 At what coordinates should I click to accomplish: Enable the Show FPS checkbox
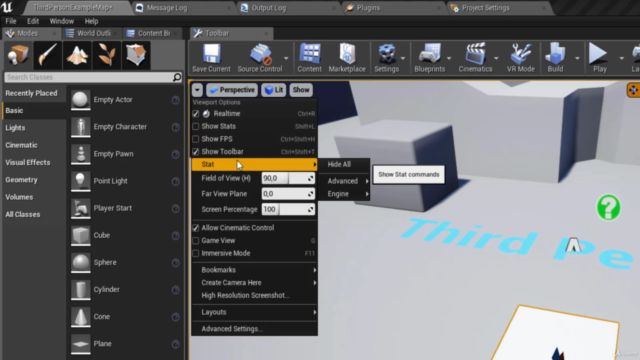click(196, 139)
